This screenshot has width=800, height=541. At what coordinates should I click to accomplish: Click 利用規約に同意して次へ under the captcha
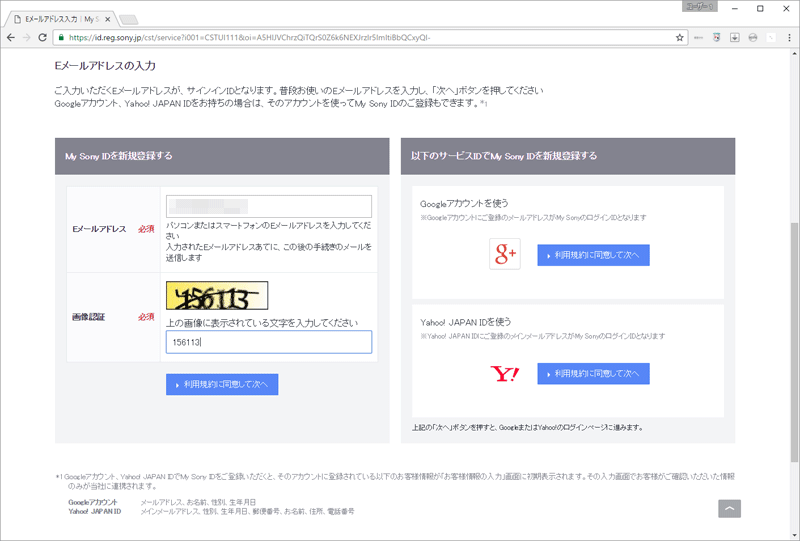coord(222,384)
